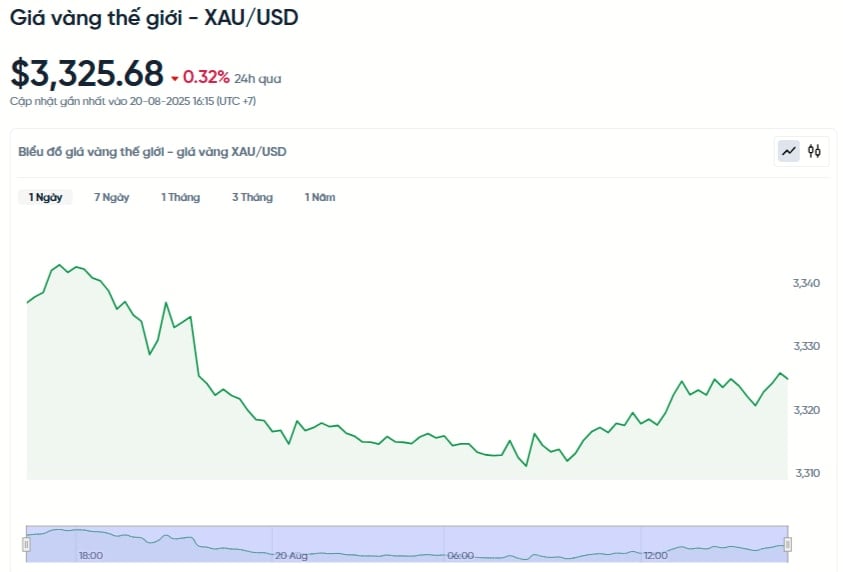Click the 06:00 marker in the navigator

[x=461, y=555]
